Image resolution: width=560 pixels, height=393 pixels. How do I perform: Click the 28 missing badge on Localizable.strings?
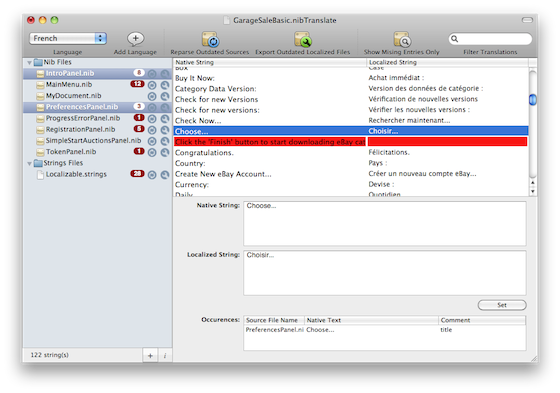click(138, 174)
